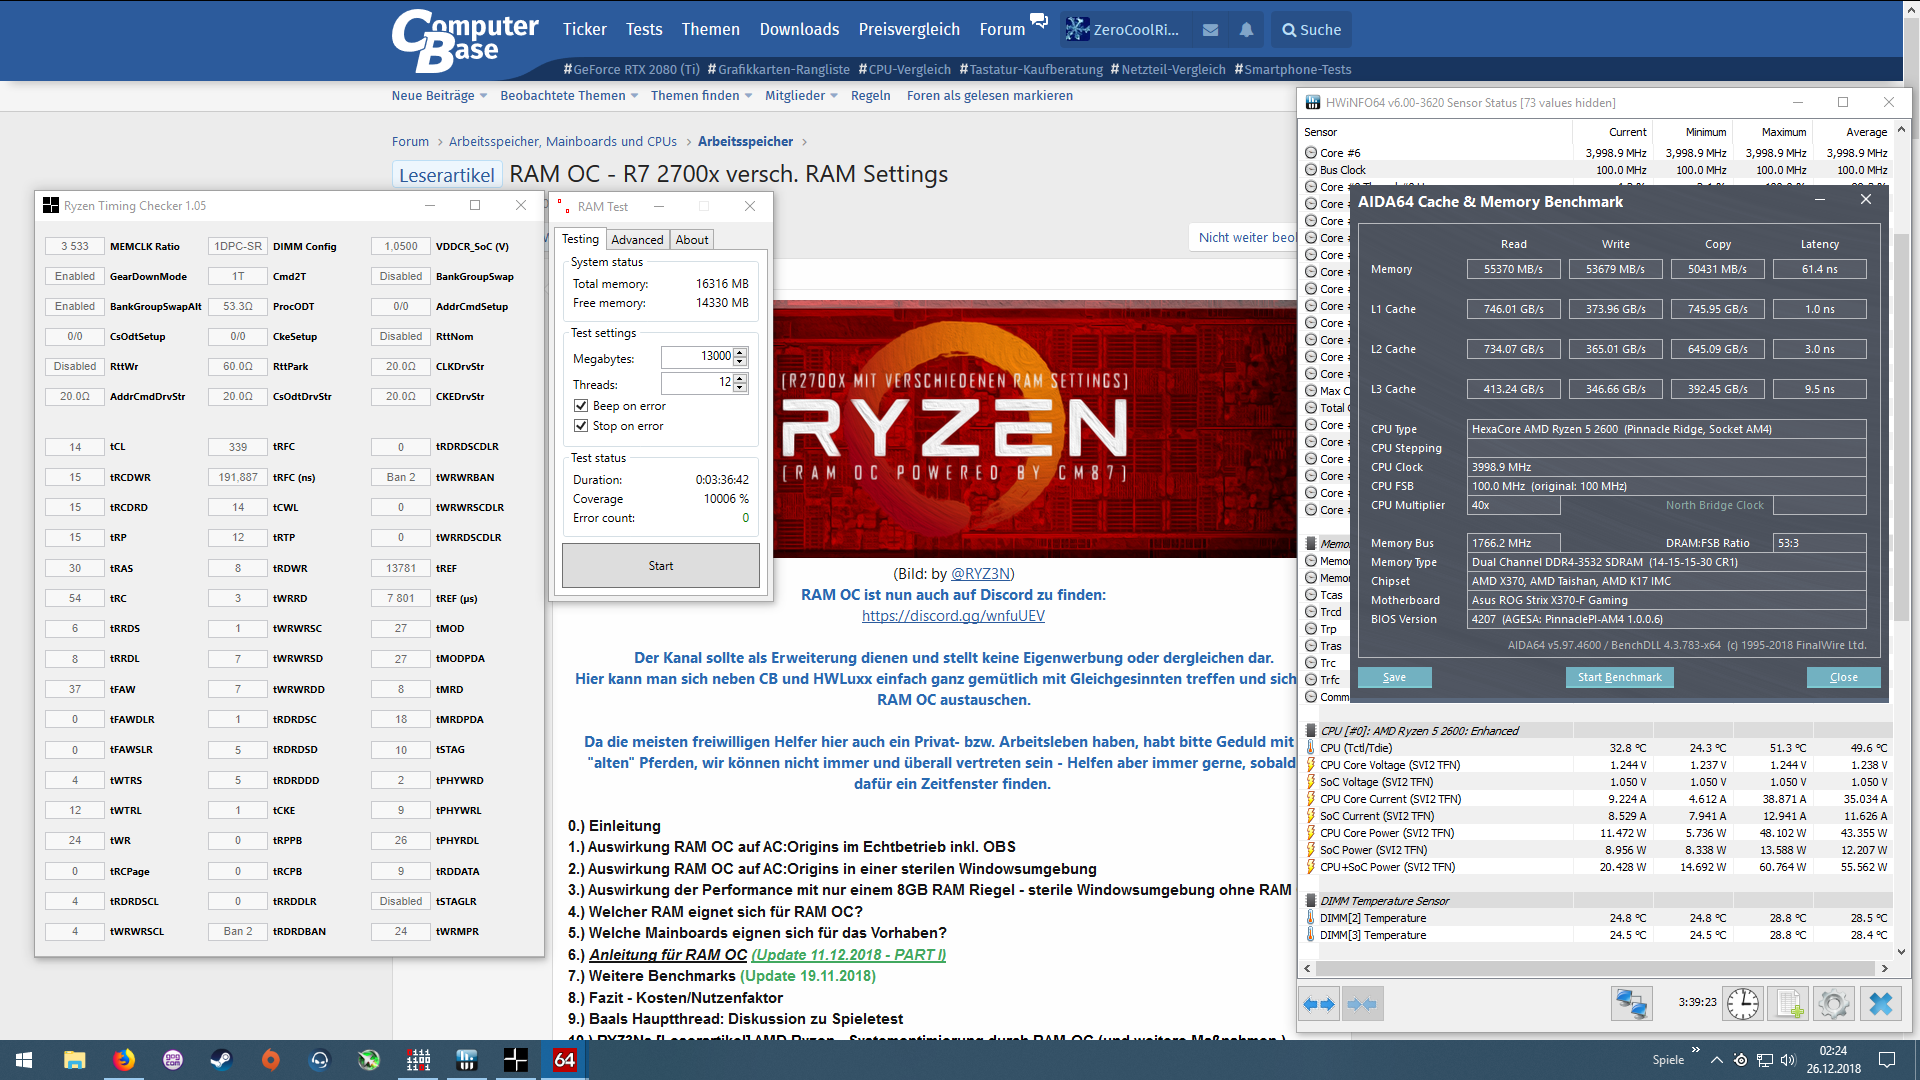Click the HWiNFO horizontal scrollbar track
Image resolution: width=1920 pixels, height=1080 pixels.
coord(1595,969)
